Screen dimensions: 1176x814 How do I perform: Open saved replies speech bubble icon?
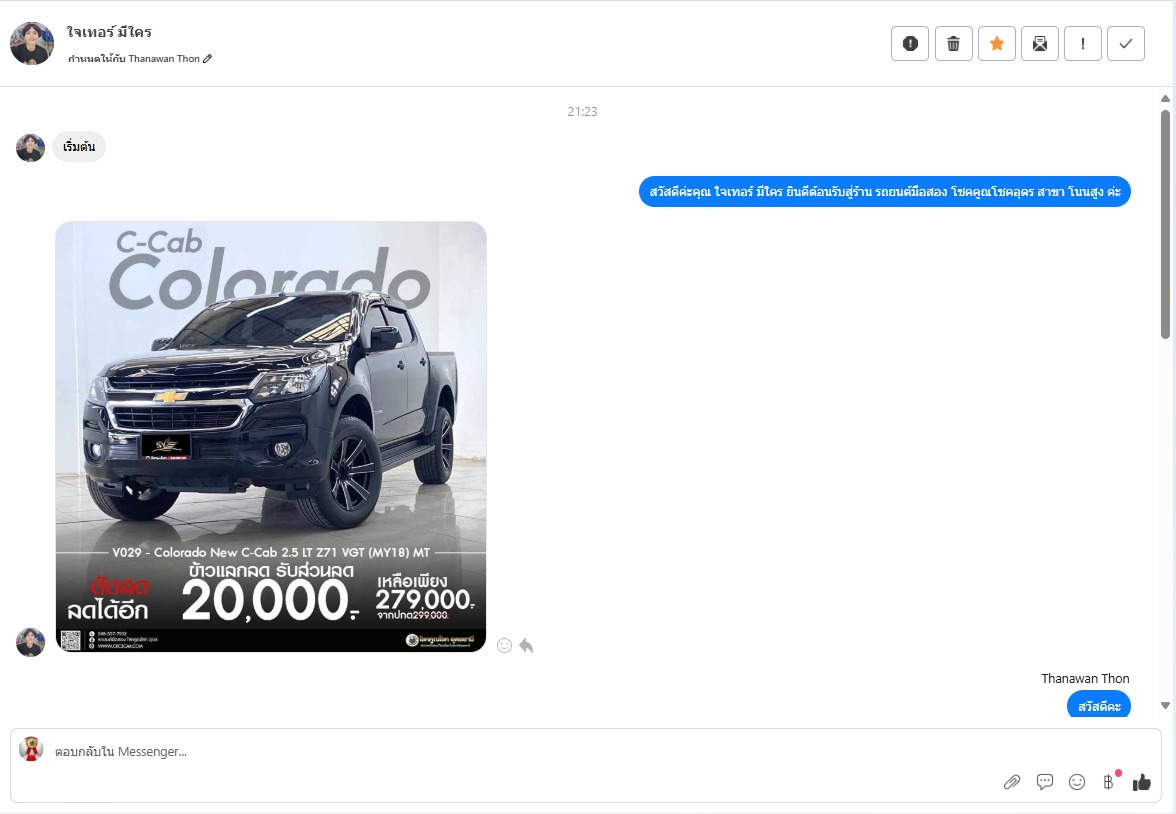coord(1045,782)
